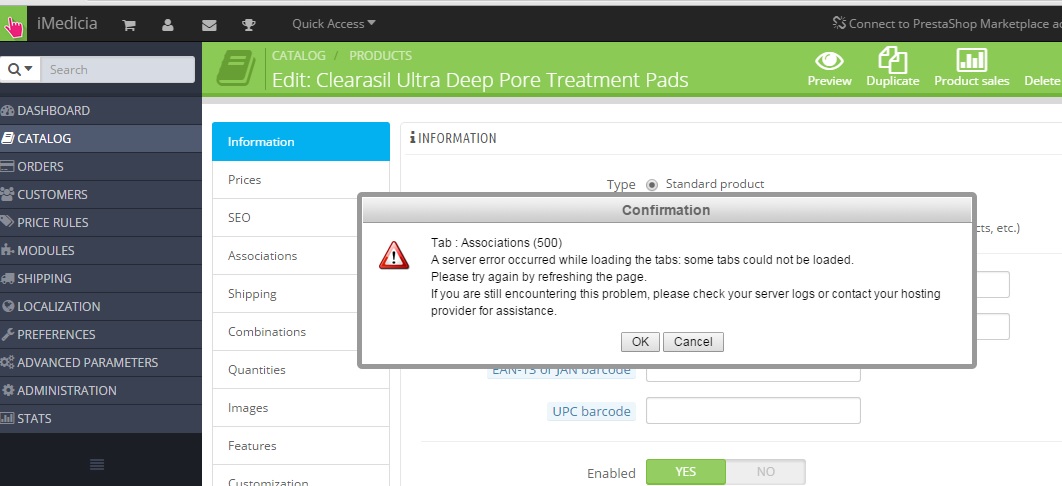Connect to PrestaShop Marketplace account link
Image resolution: width=1062 pixels, height=486 pixels.
[x=947, y=24]
